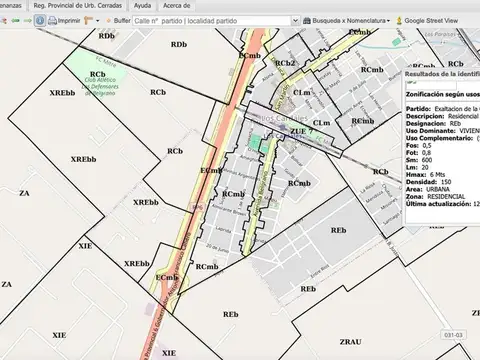Image resolution: width=480 pixels, height=360 pixels.
Task: Go to previous map view arrow
Action: pyautogui.click(x=15, y=21)
